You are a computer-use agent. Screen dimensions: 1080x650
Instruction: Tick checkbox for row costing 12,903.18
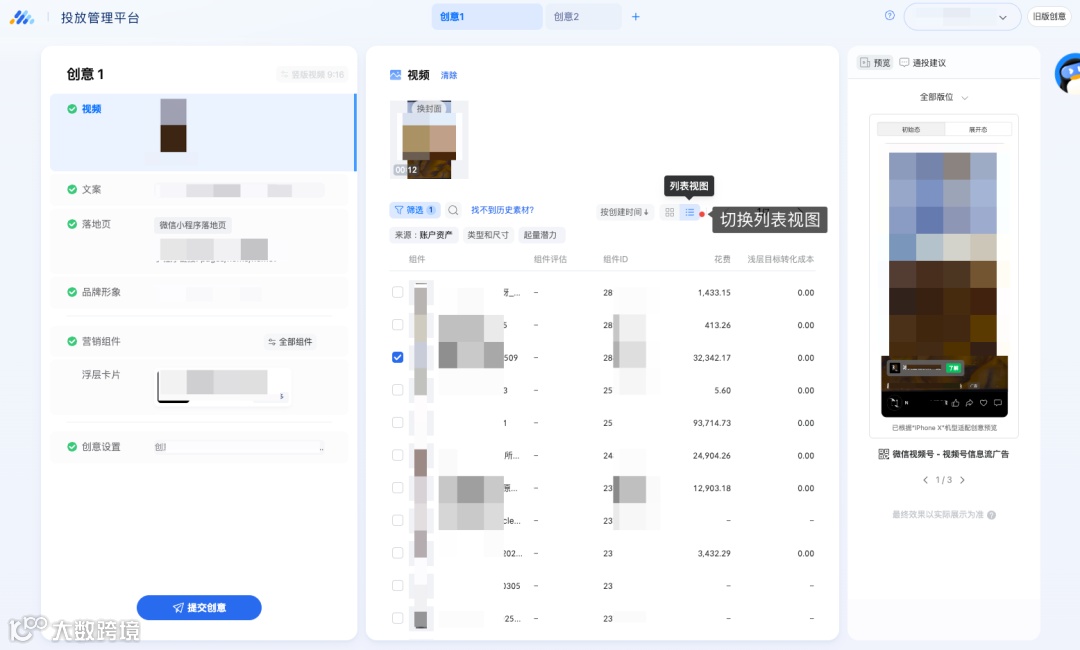(397, 488)
